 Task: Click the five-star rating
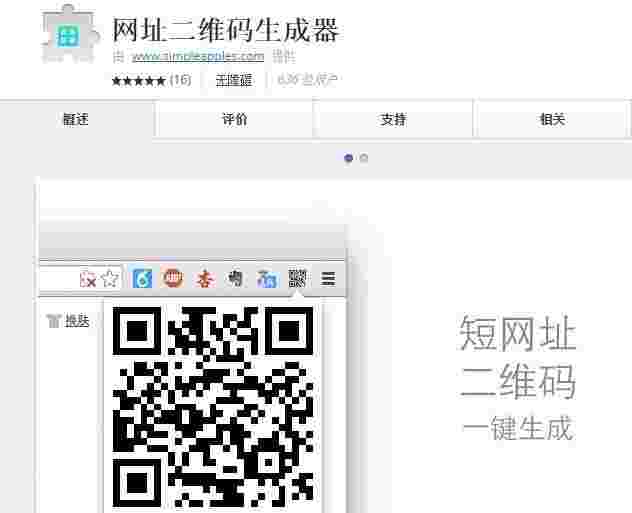tap(139, 81)
